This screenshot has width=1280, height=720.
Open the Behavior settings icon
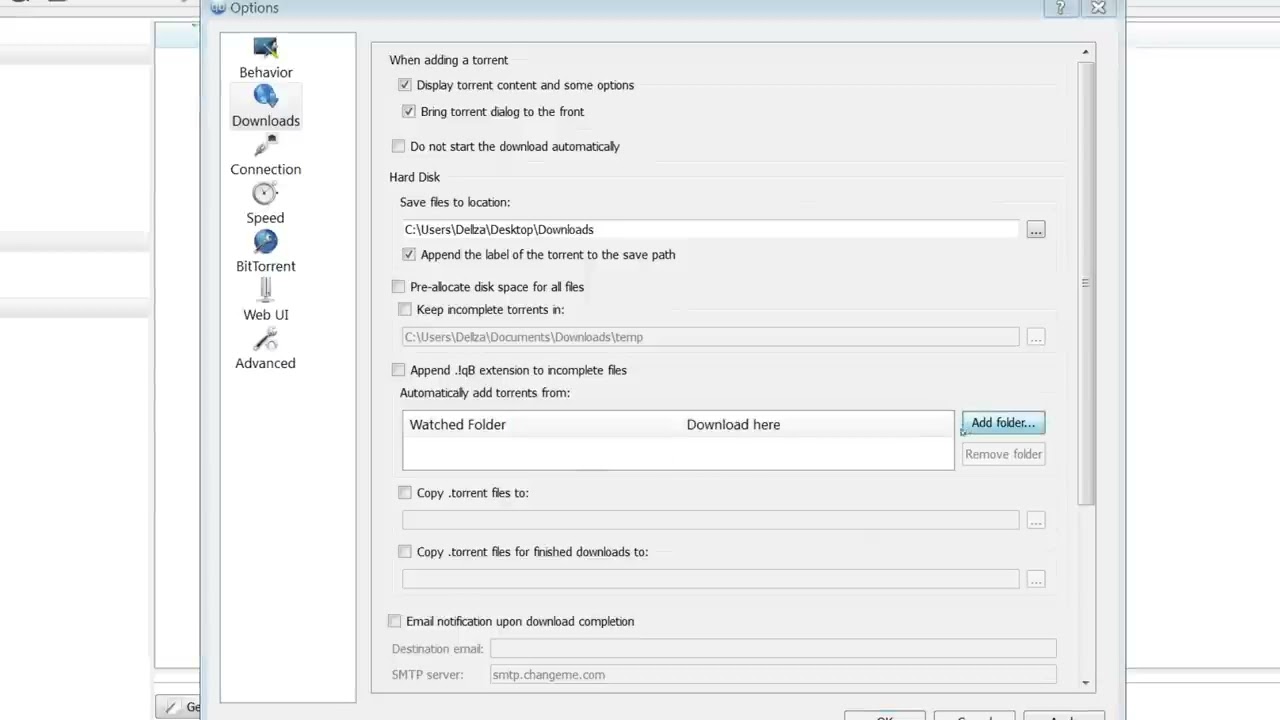(265, 49)
